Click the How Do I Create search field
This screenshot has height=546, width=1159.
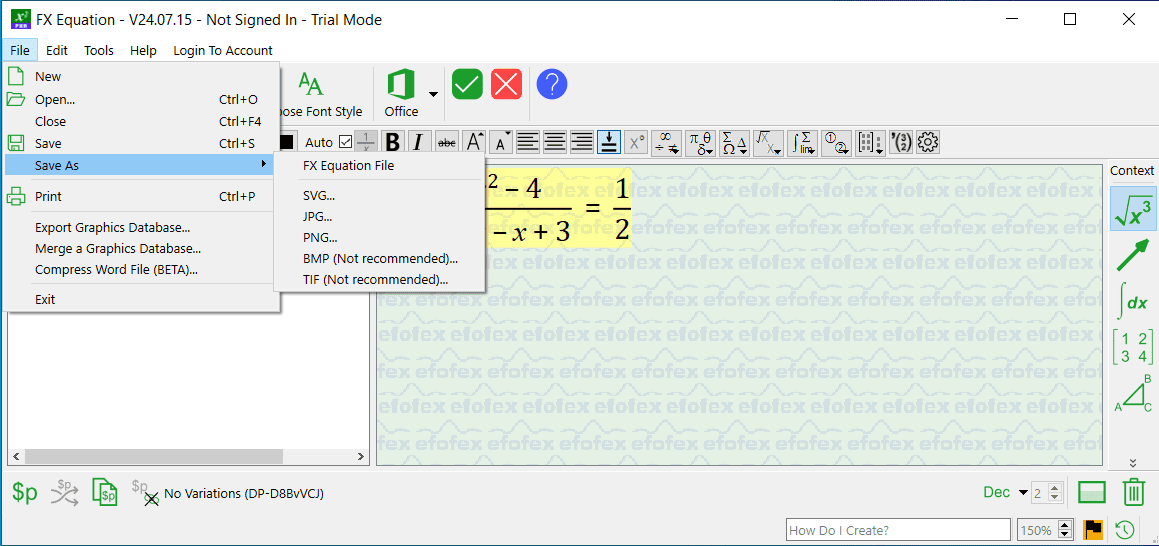point(898,530)
